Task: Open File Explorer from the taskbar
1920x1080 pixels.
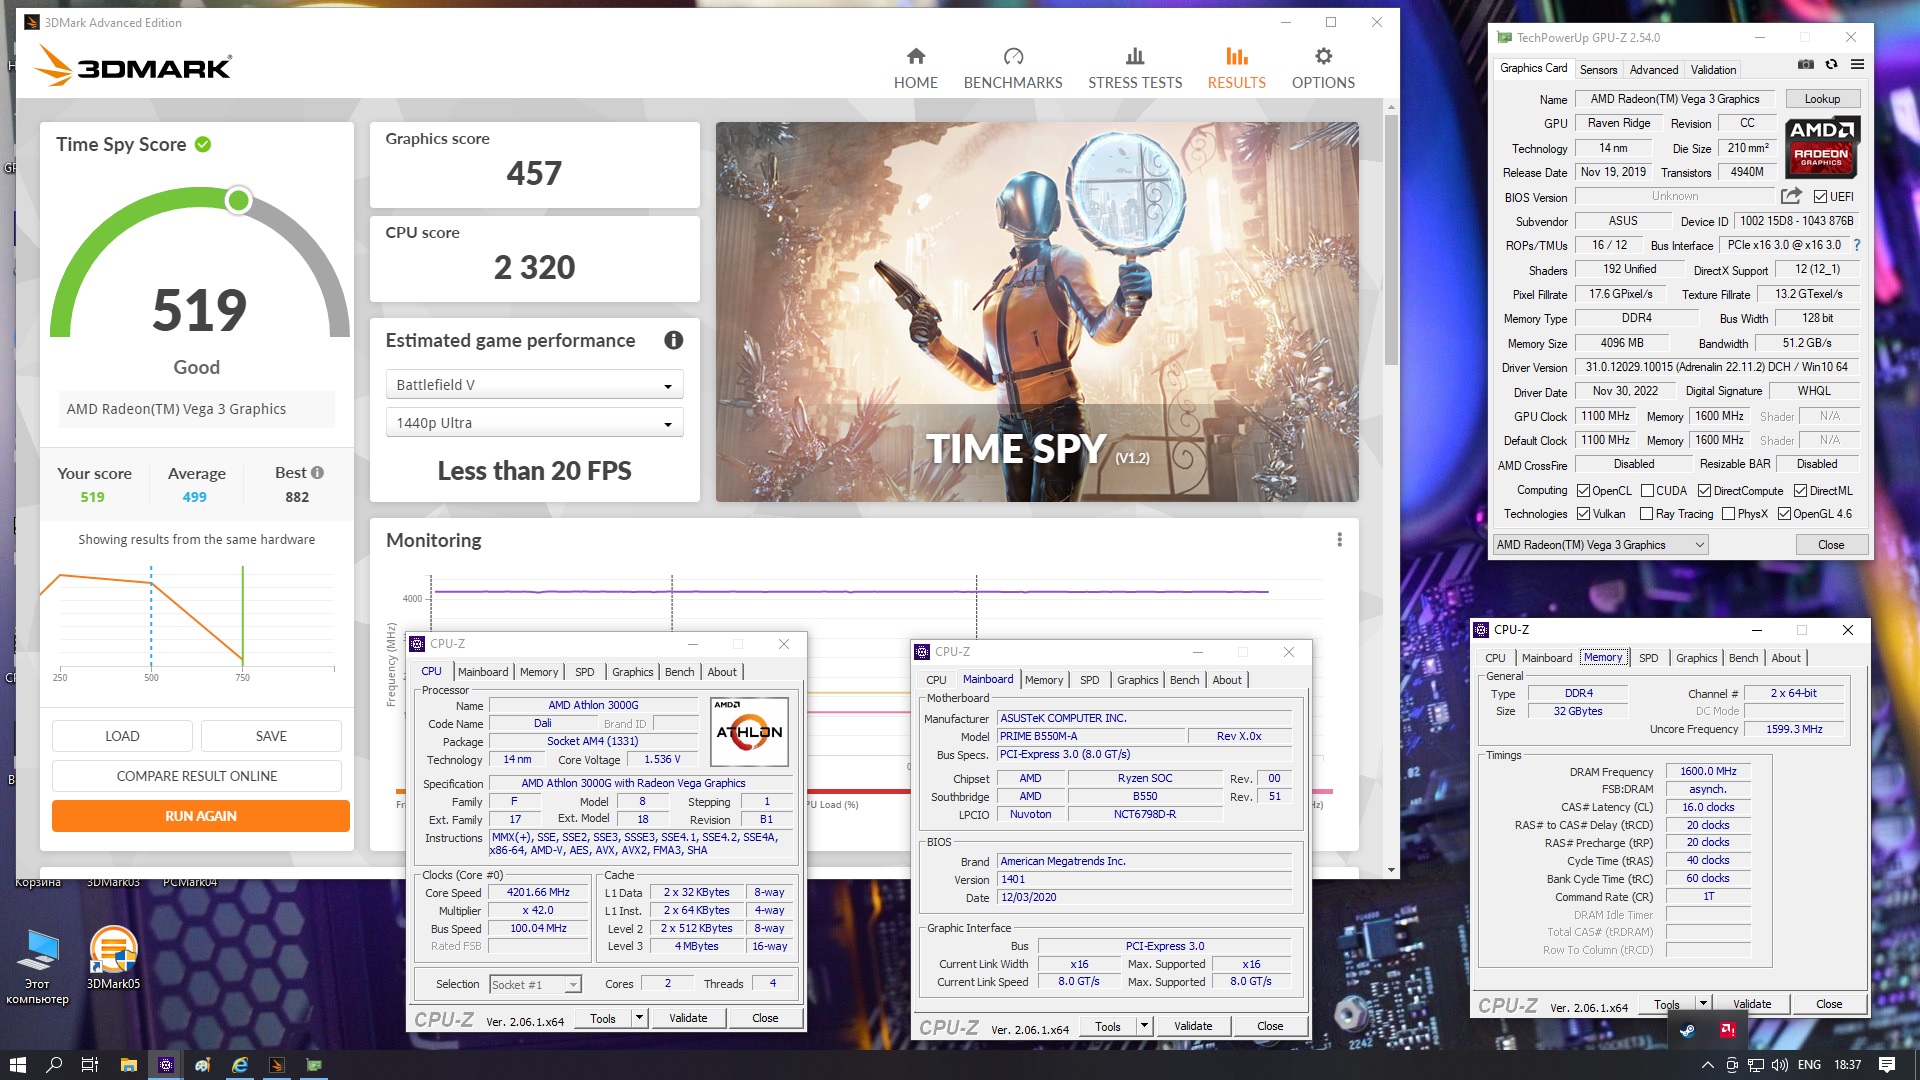Action: click(x=128, y=1065)
